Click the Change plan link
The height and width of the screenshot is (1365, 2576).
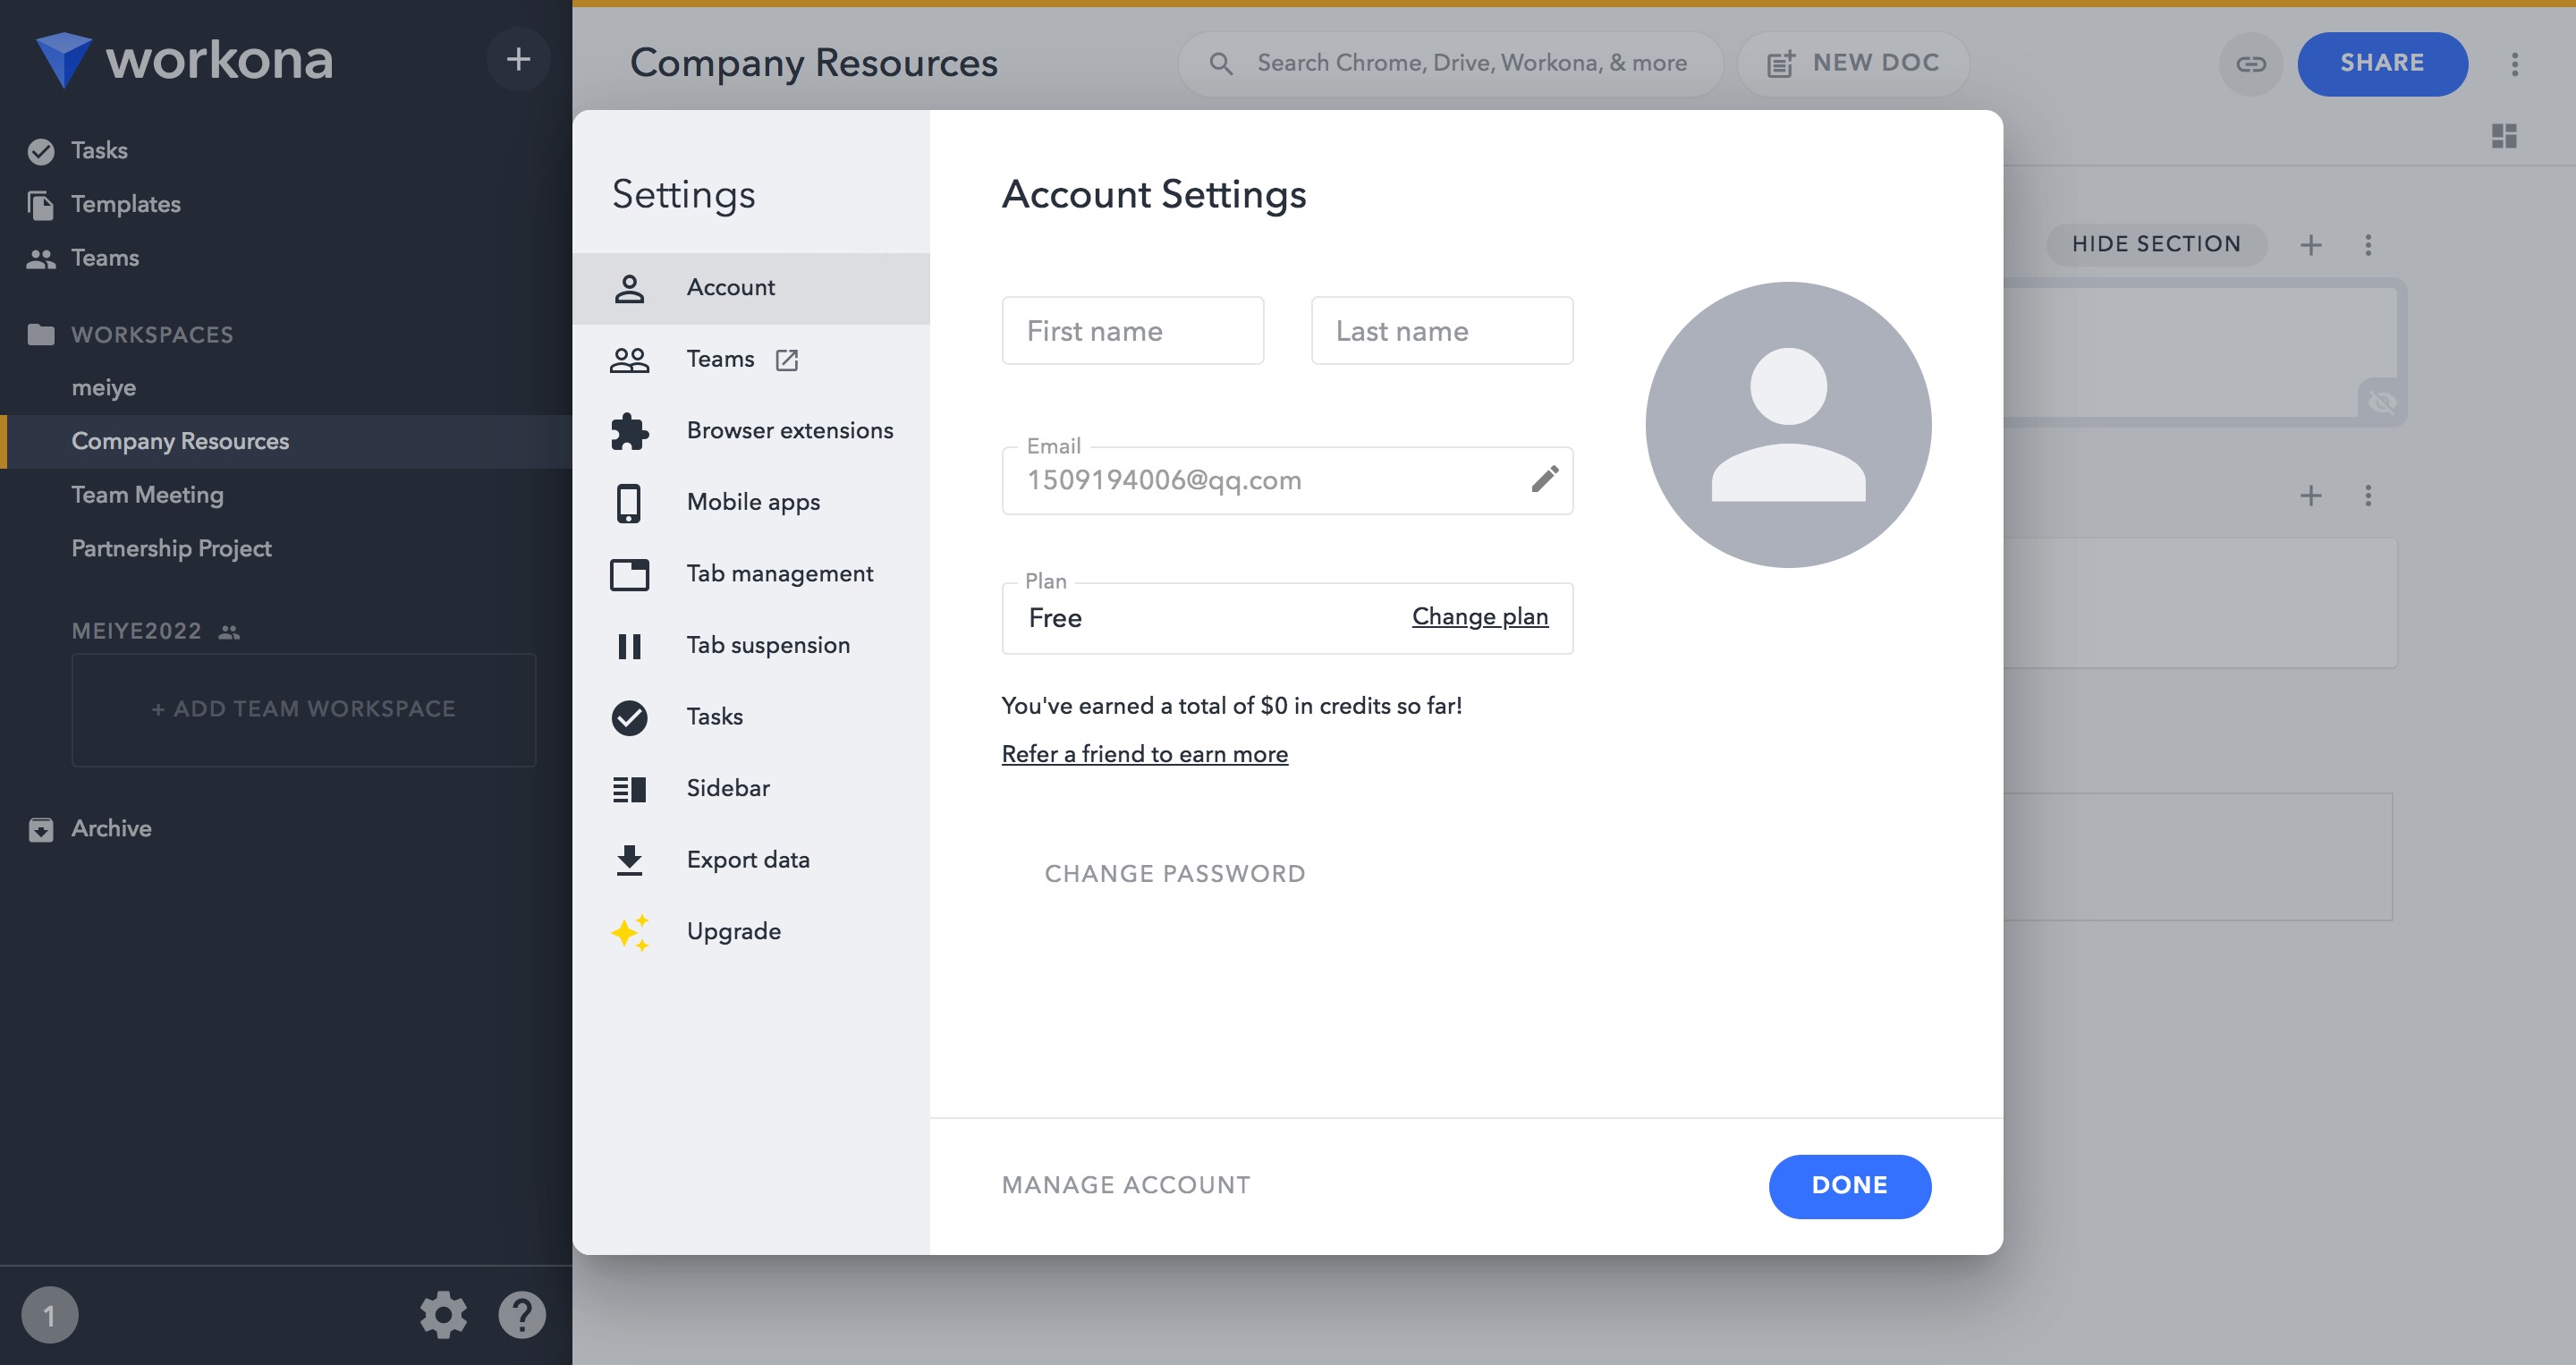(1479, 617)
